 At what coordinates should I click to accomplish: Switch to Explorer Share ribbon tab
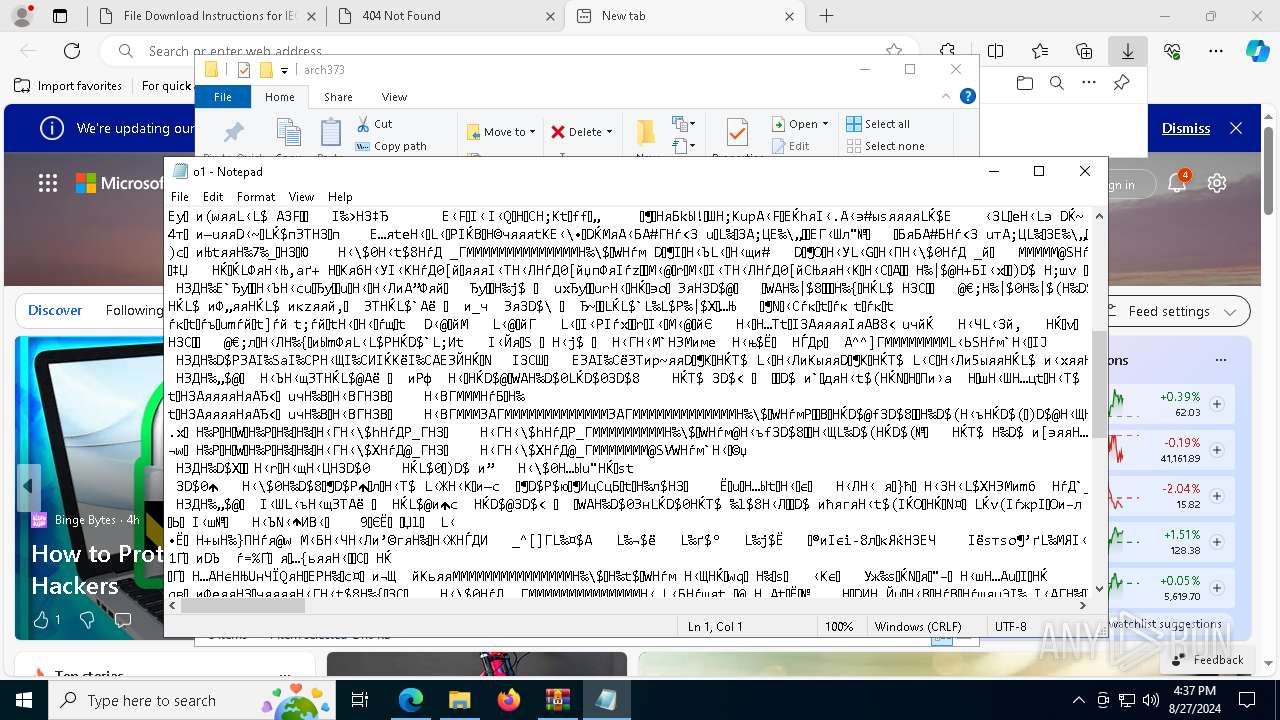click(x=338, y=97)
